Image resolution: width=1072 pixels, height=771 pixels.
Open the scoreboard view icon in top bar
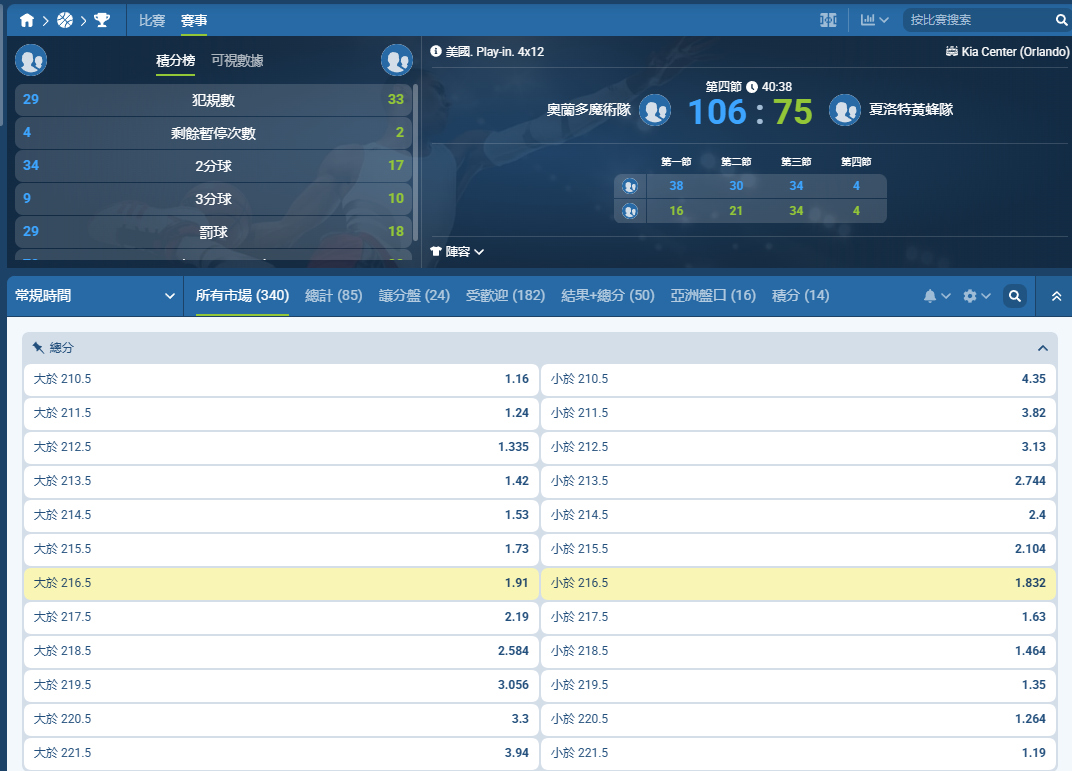pos(828,20)
